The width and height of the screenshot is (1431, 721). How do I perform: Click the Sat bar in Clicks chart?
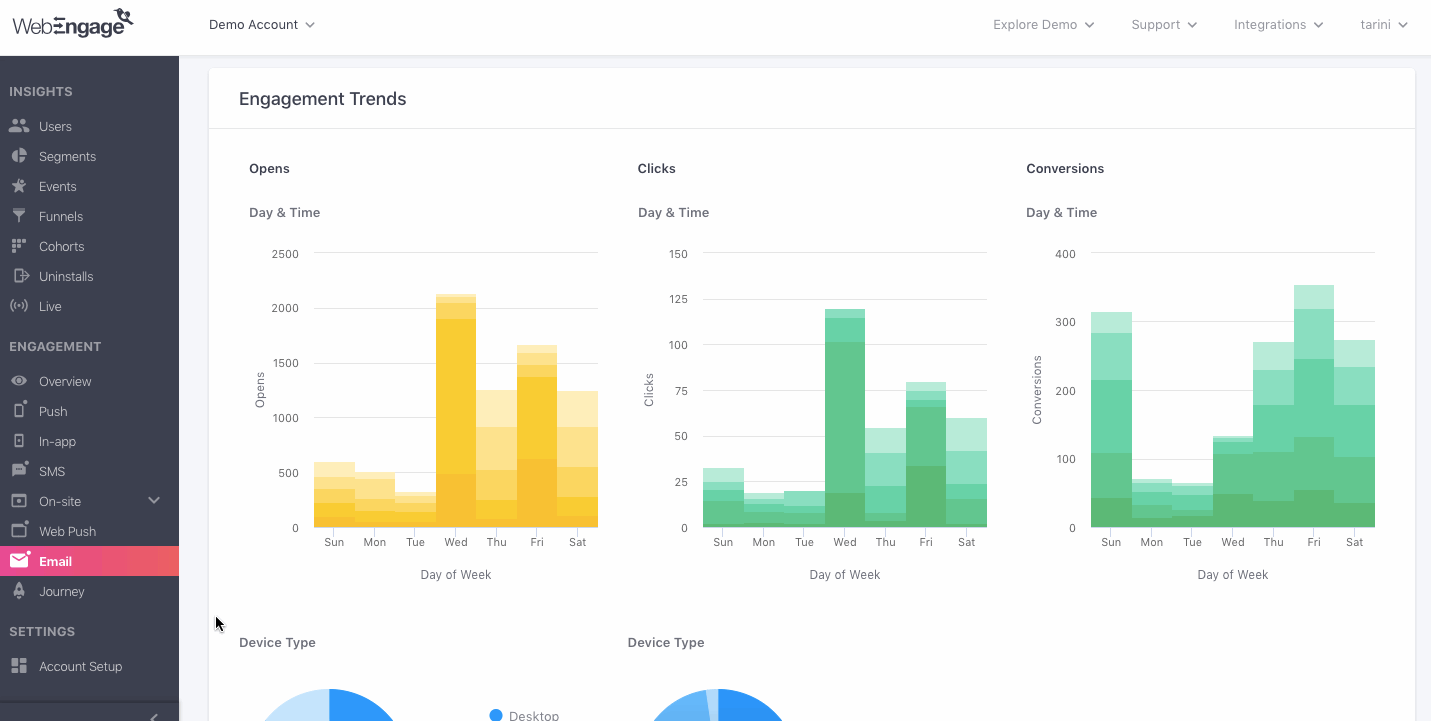pos(966,473)
